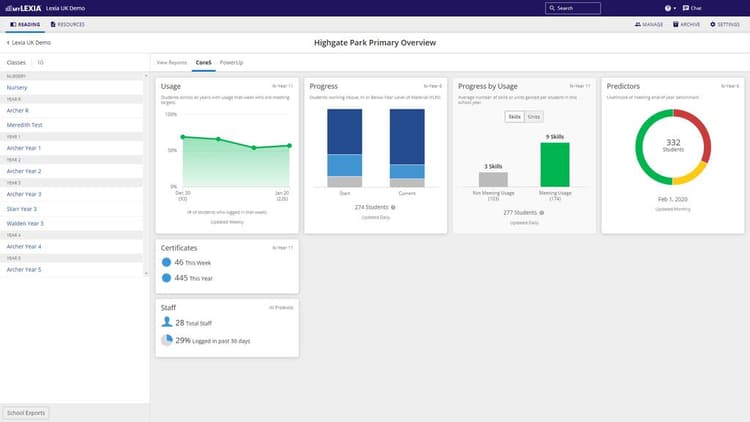Switch to the PowerUp tab
Screen dimensions: 750x422
(231, 62)
